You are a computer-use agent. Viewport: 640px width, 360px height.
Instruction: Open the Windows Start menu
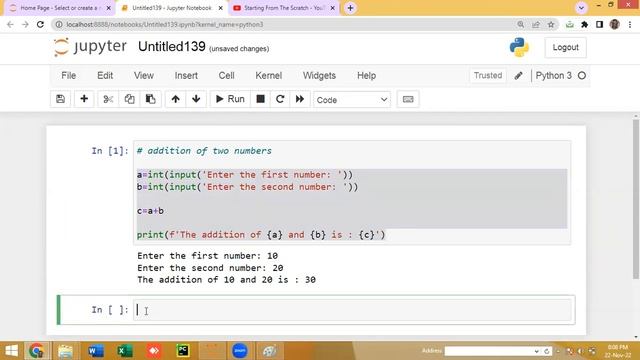[x=11, y=351]
